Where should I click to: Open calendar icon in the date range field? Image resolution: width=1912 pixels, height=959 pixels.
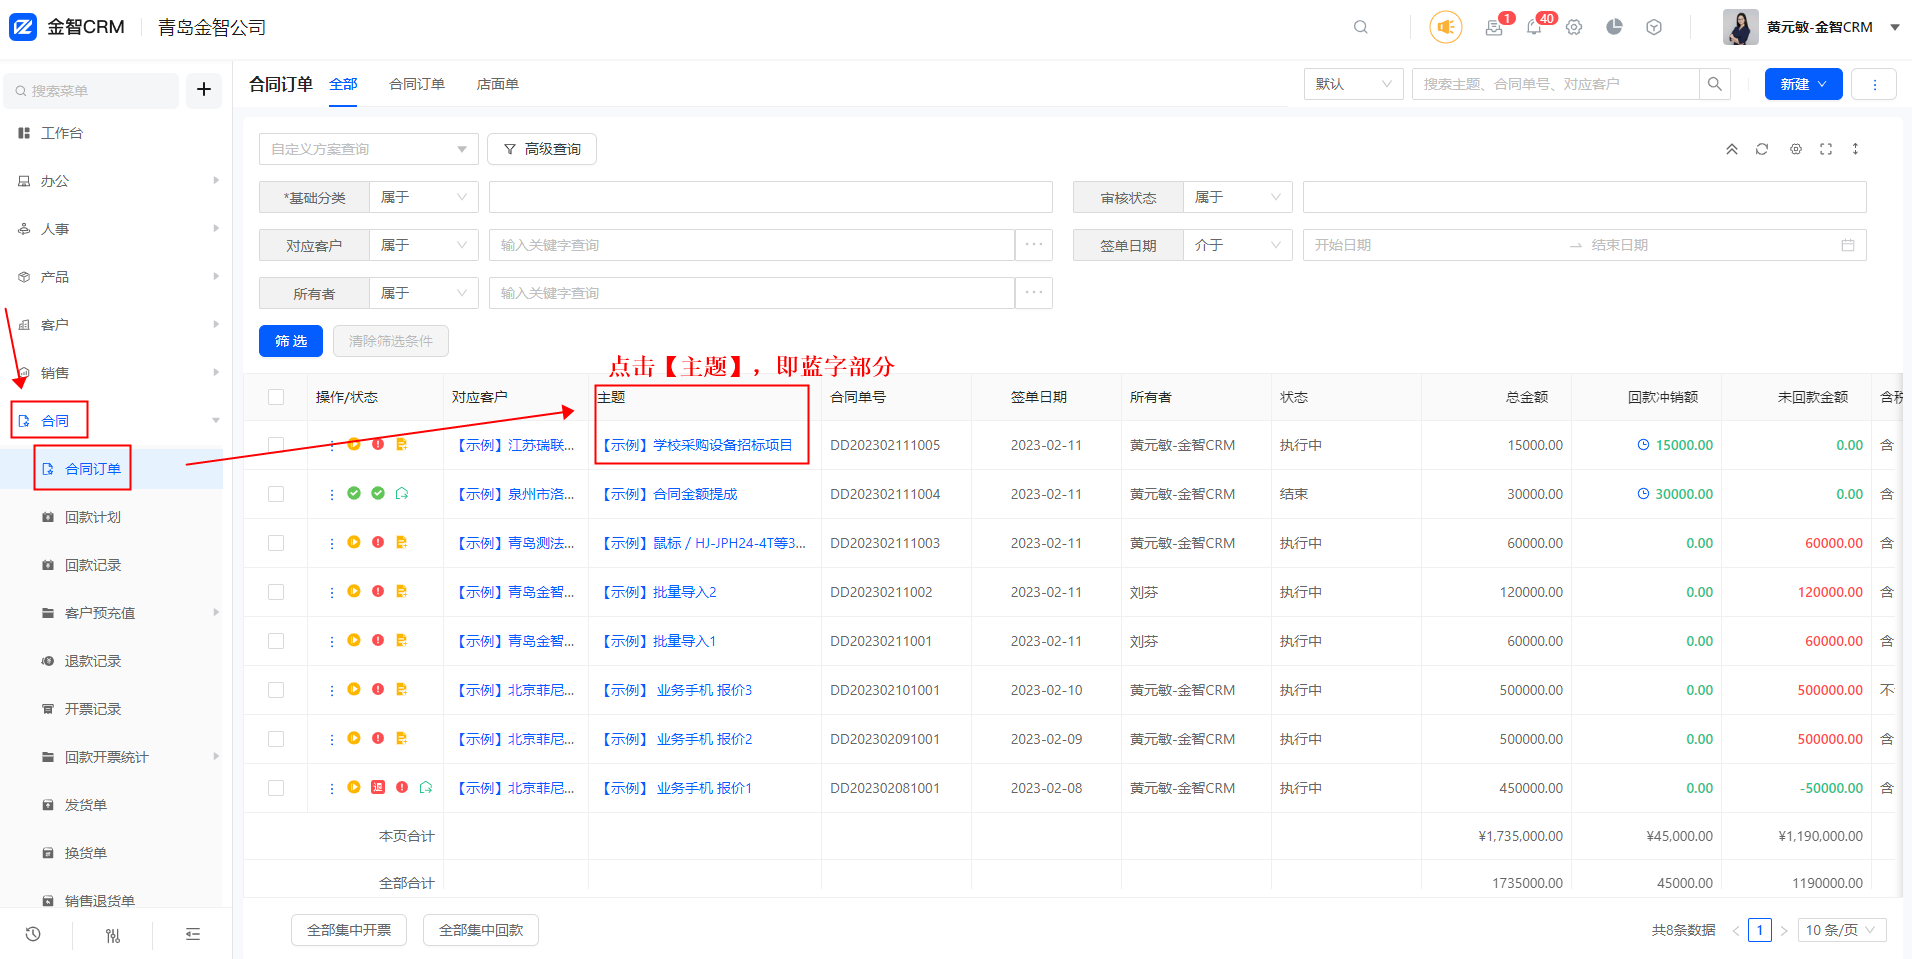(x=1848, y=245)
